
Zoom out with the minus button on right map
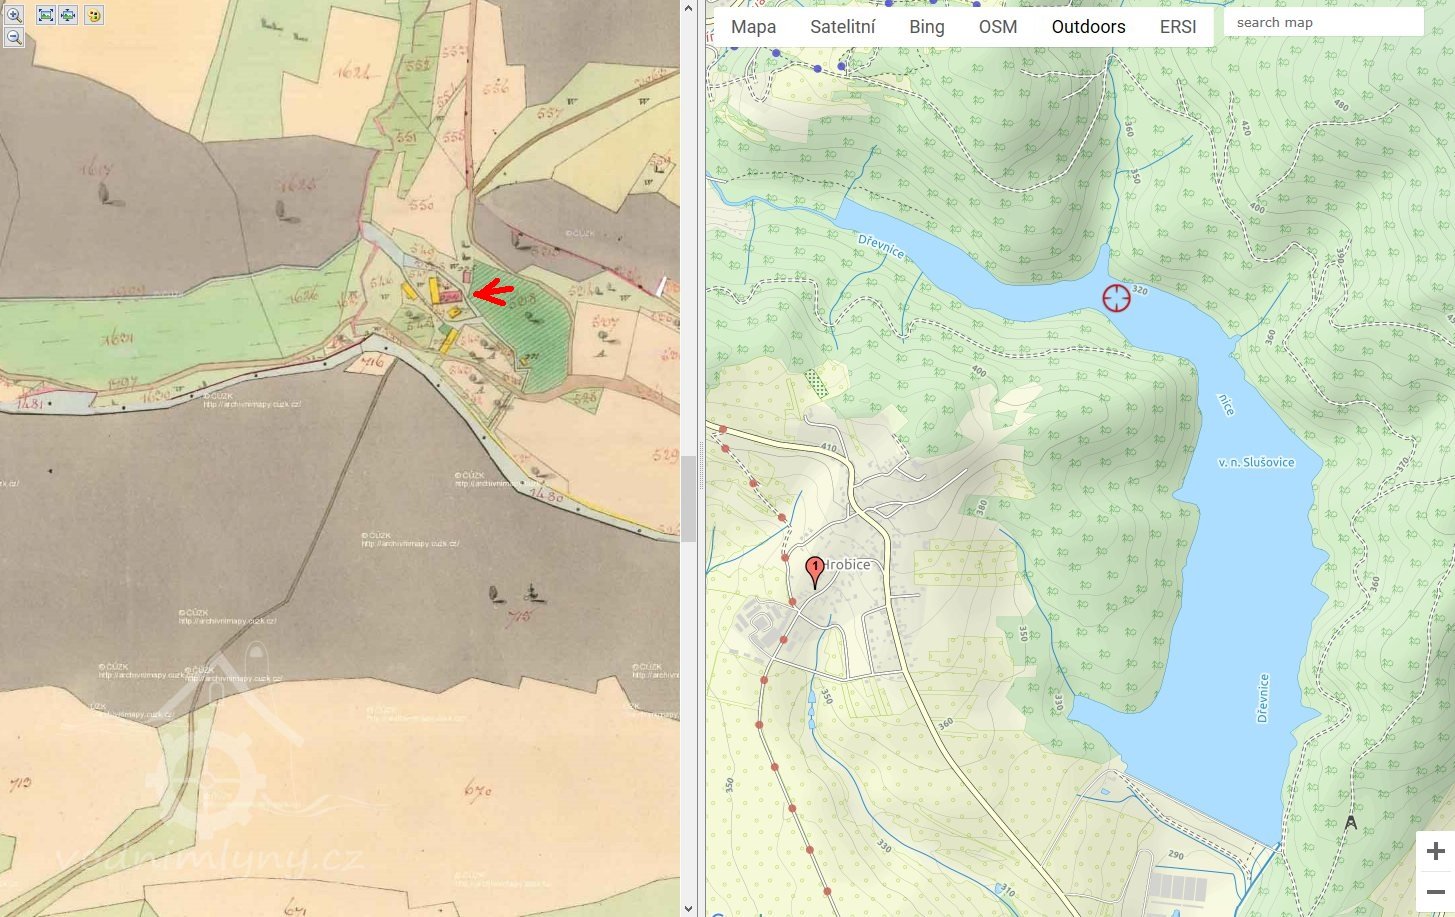pos(1435,891)
